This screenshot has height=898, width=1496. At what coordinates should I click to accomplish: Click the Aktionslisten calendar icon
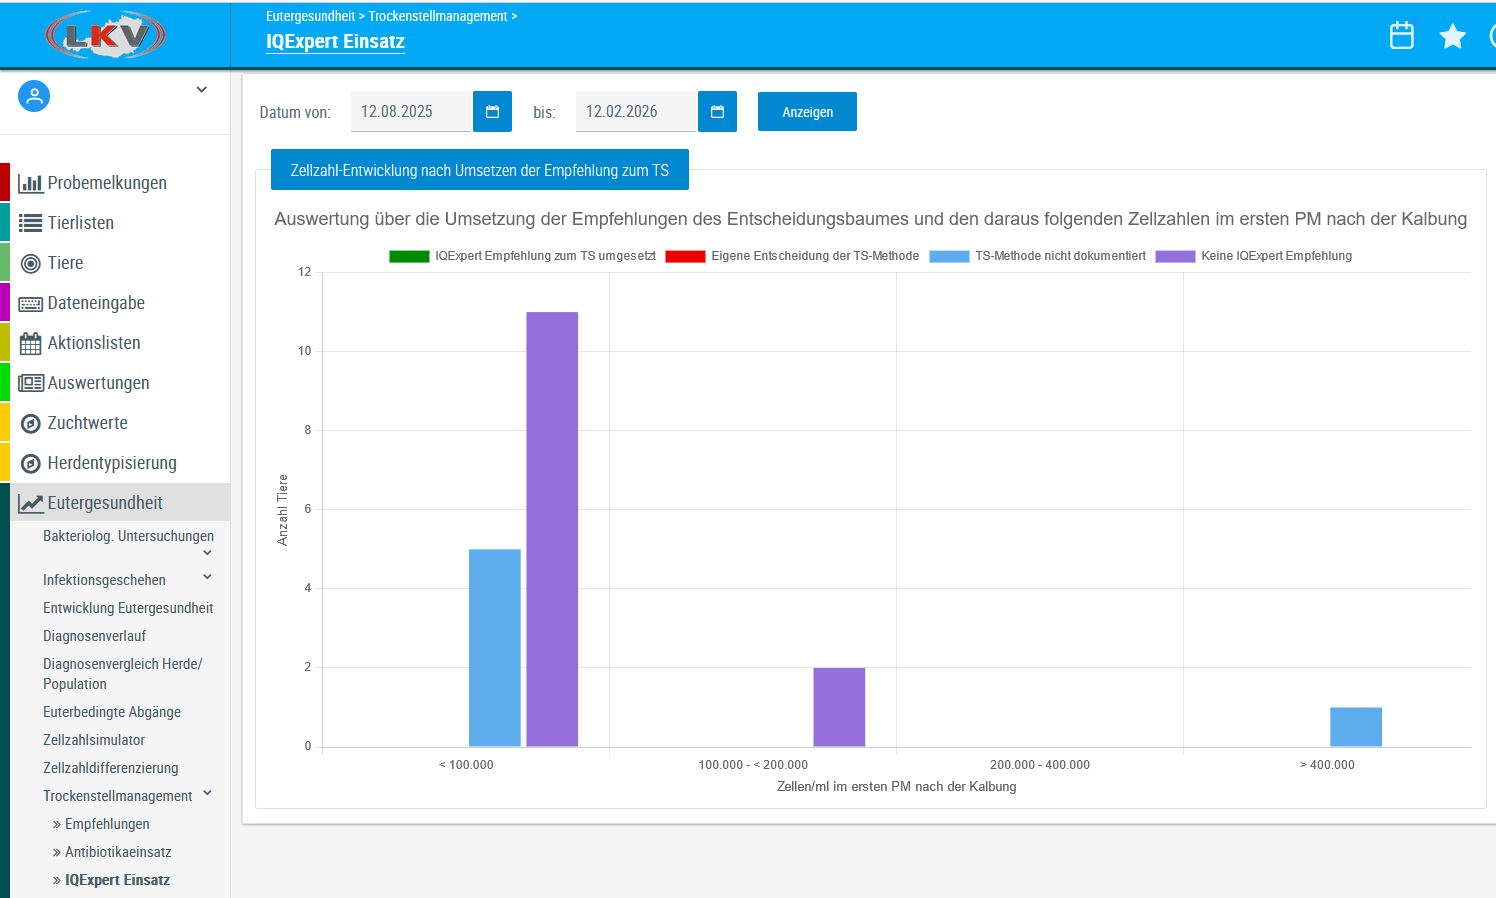[31, 343]
